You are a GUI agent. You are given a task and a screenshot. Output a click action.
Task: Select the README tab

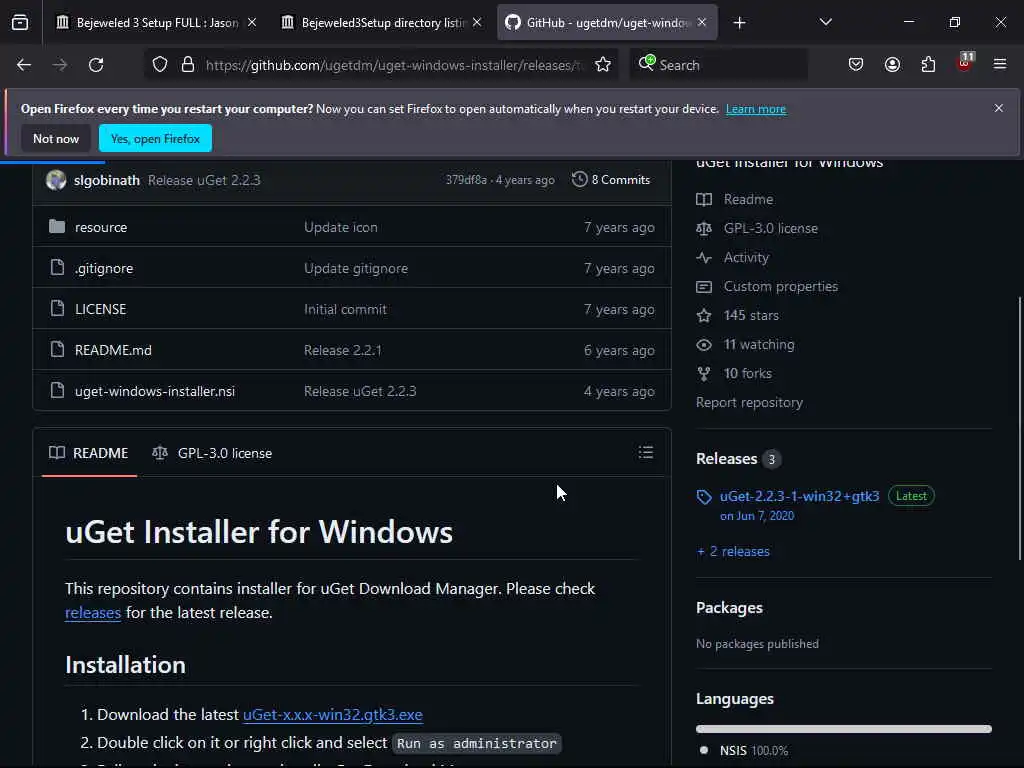coord(89,453)
